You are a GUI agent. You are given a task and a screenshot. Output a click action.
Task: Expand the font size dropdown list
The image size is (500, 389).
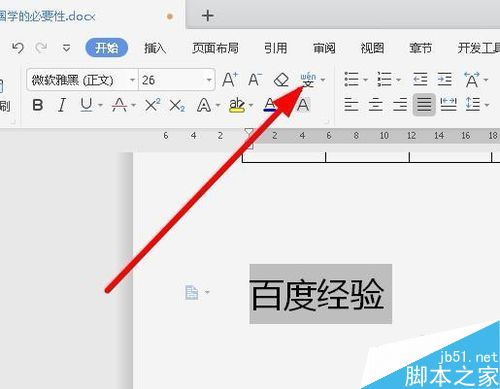point(209,80)
